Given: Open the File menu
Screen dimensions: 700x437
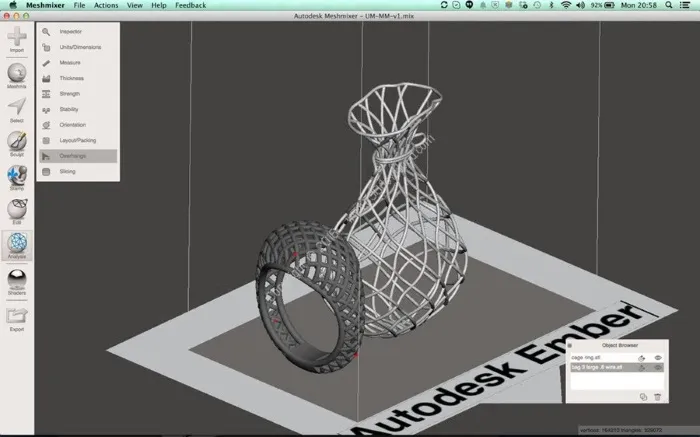Looking at the screenshot, I should 79,5.
